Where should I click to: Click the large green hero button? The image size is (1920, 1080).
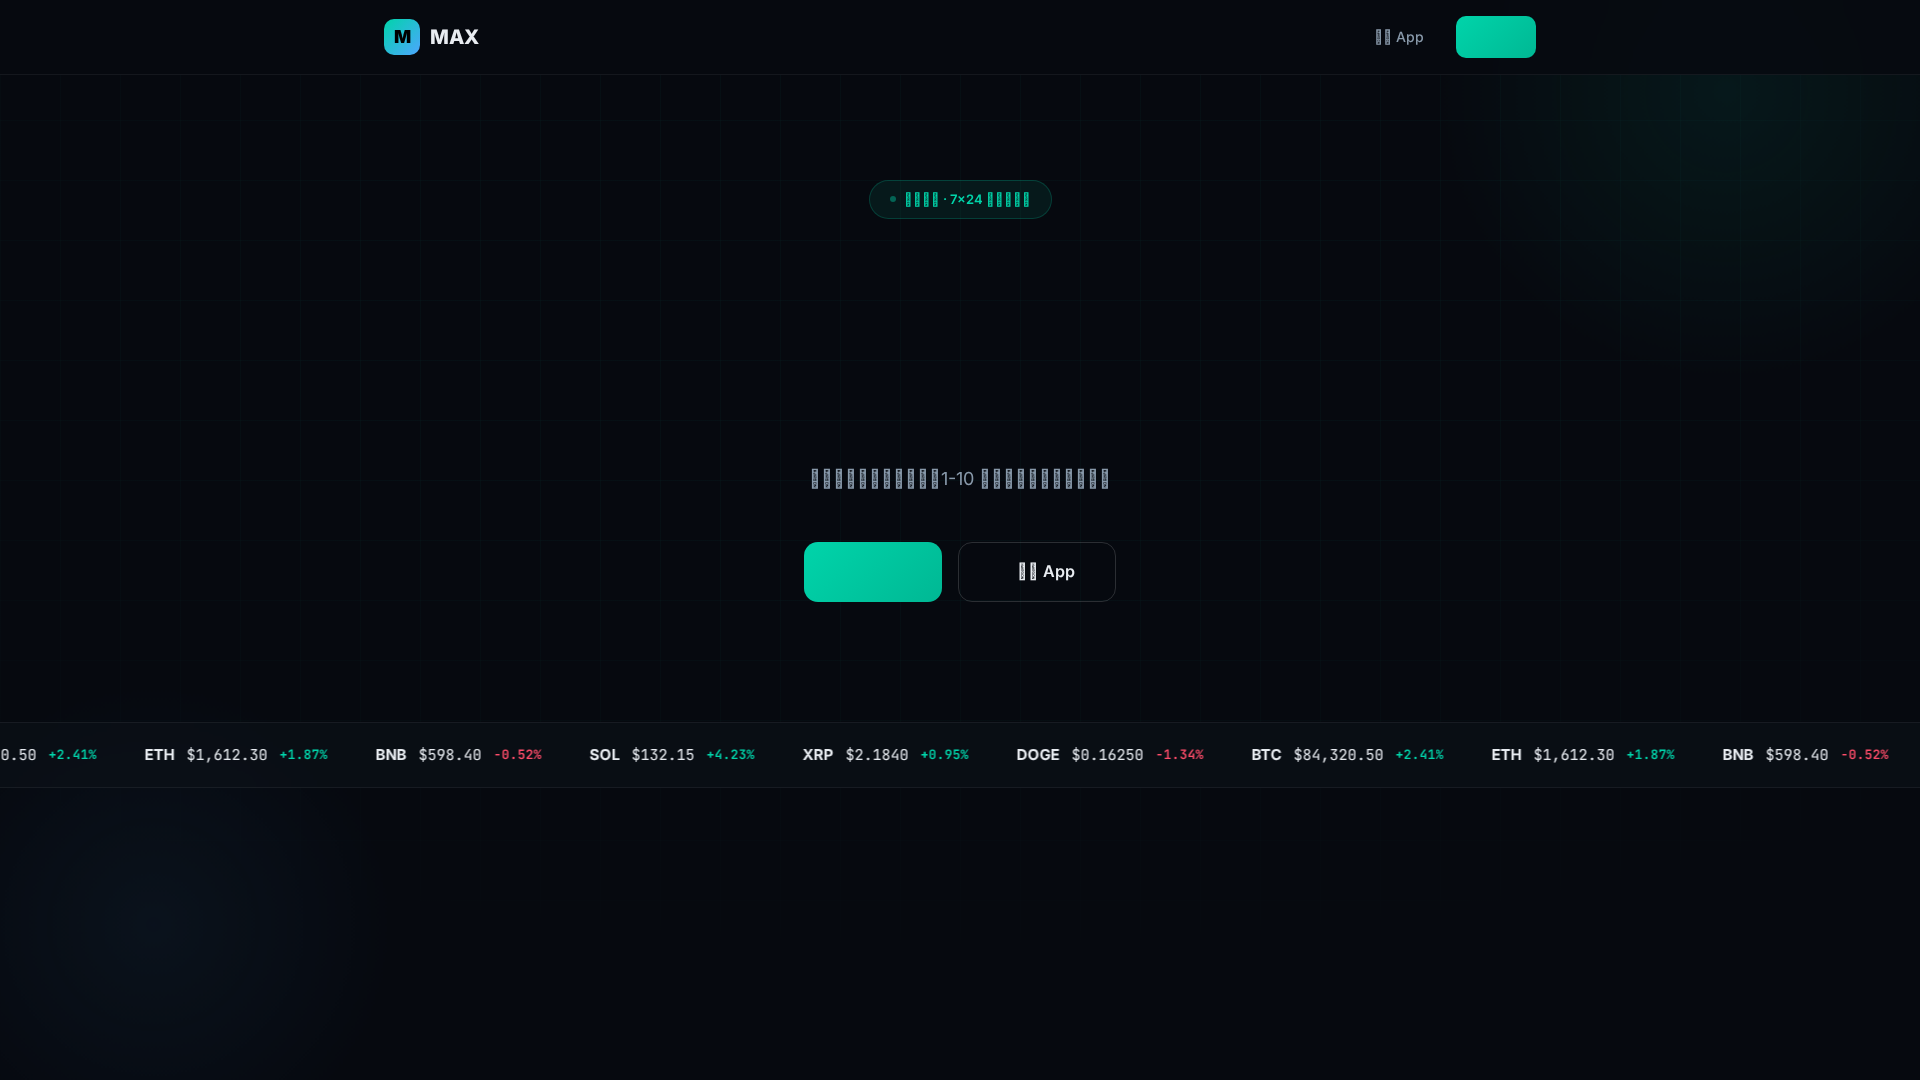873,572
